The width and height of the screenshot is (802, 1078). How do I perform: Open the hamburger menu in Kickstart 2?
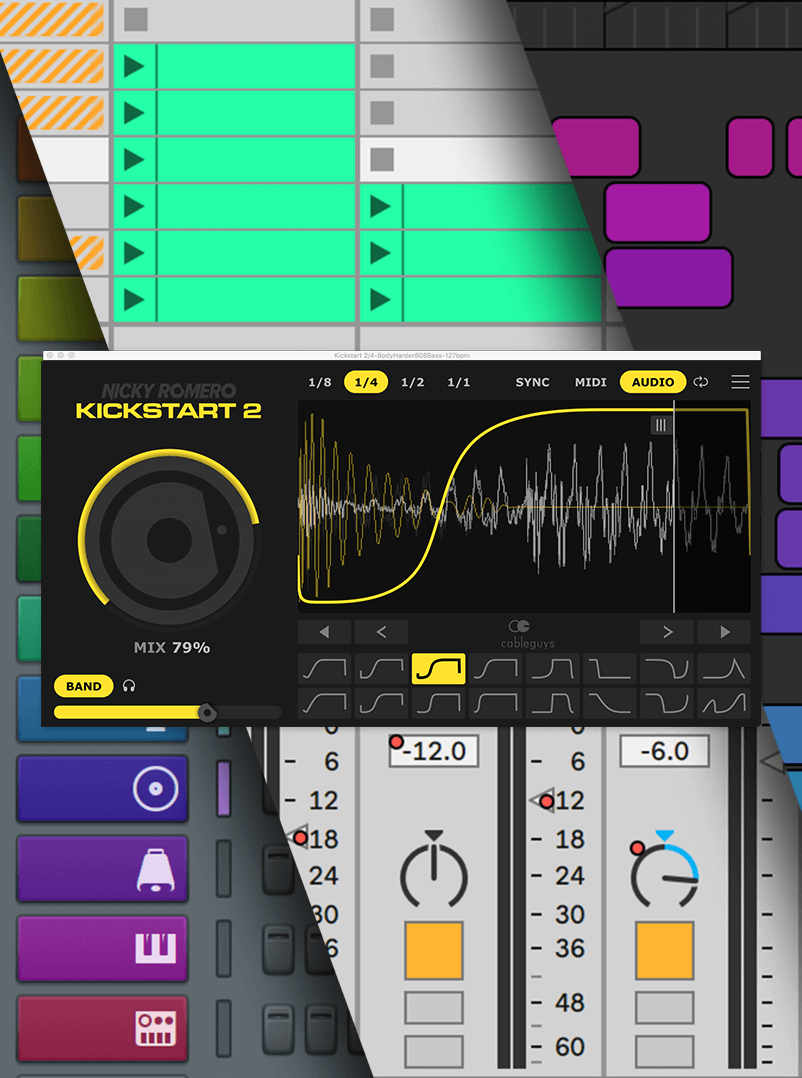click(740, 381)
